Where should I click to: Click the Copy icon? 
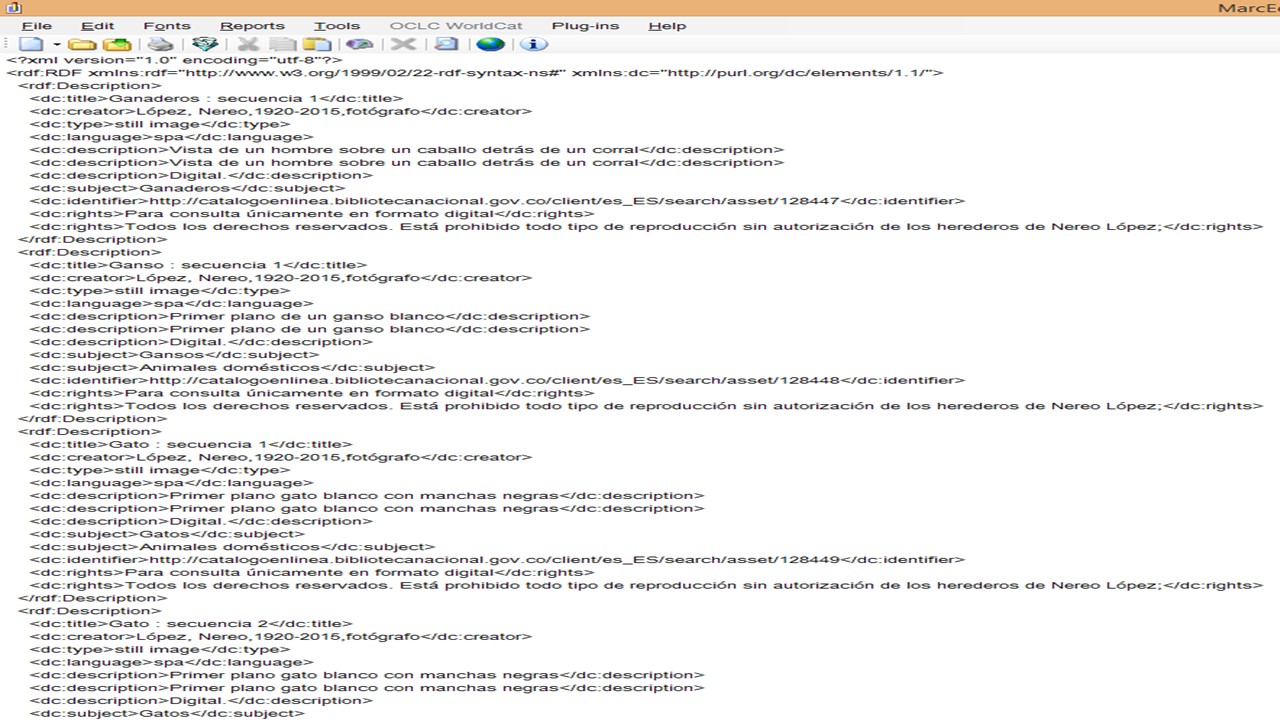pyautogui.click(x=283, y=44)
